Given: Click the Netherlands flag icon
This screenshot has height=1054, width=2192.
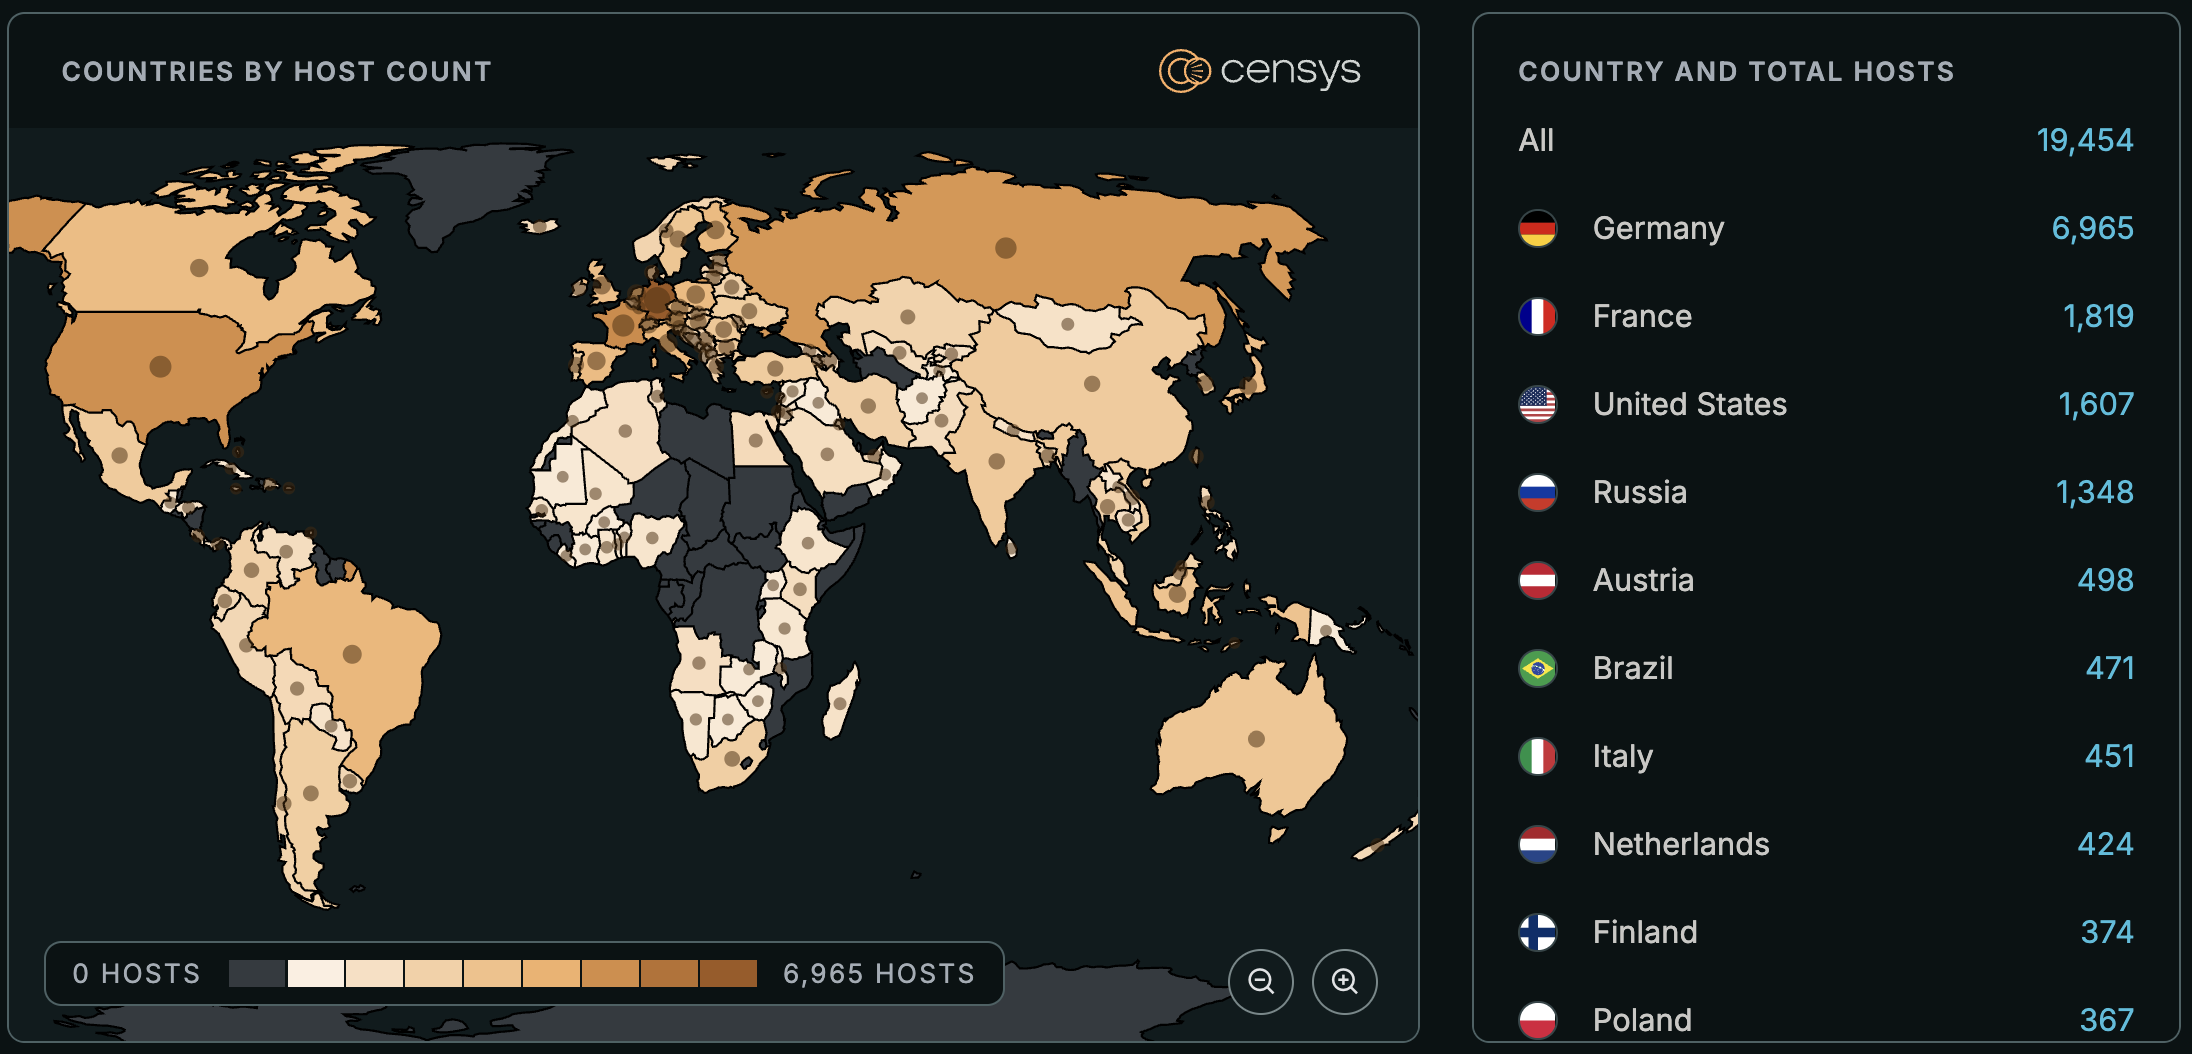Looking at the screenshot, I should click(x=1538, y=844).
